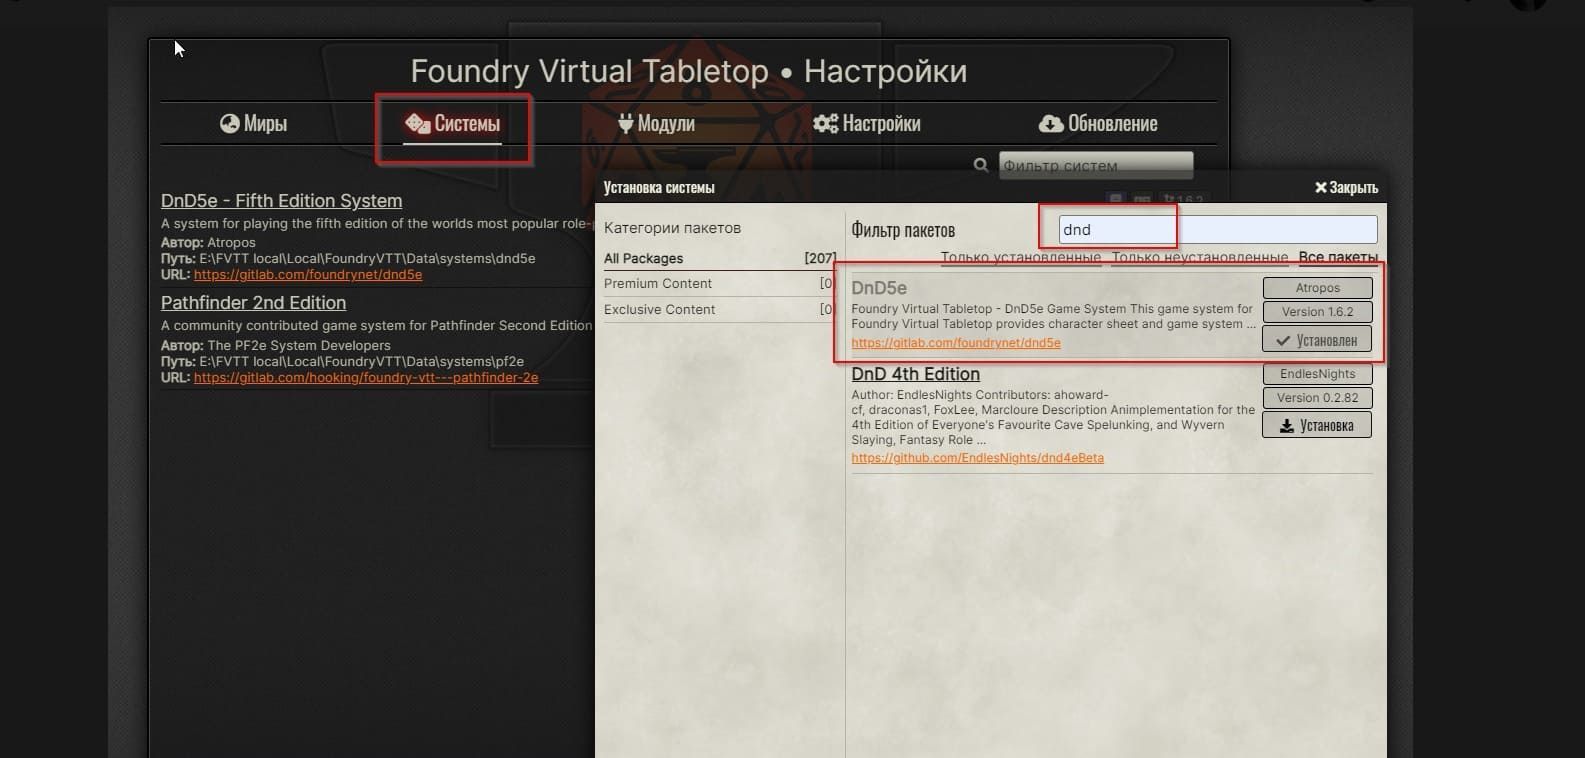Open DnD5e - Fifth Edition System title
1585x758 pixels.
[x=281, y=201]
